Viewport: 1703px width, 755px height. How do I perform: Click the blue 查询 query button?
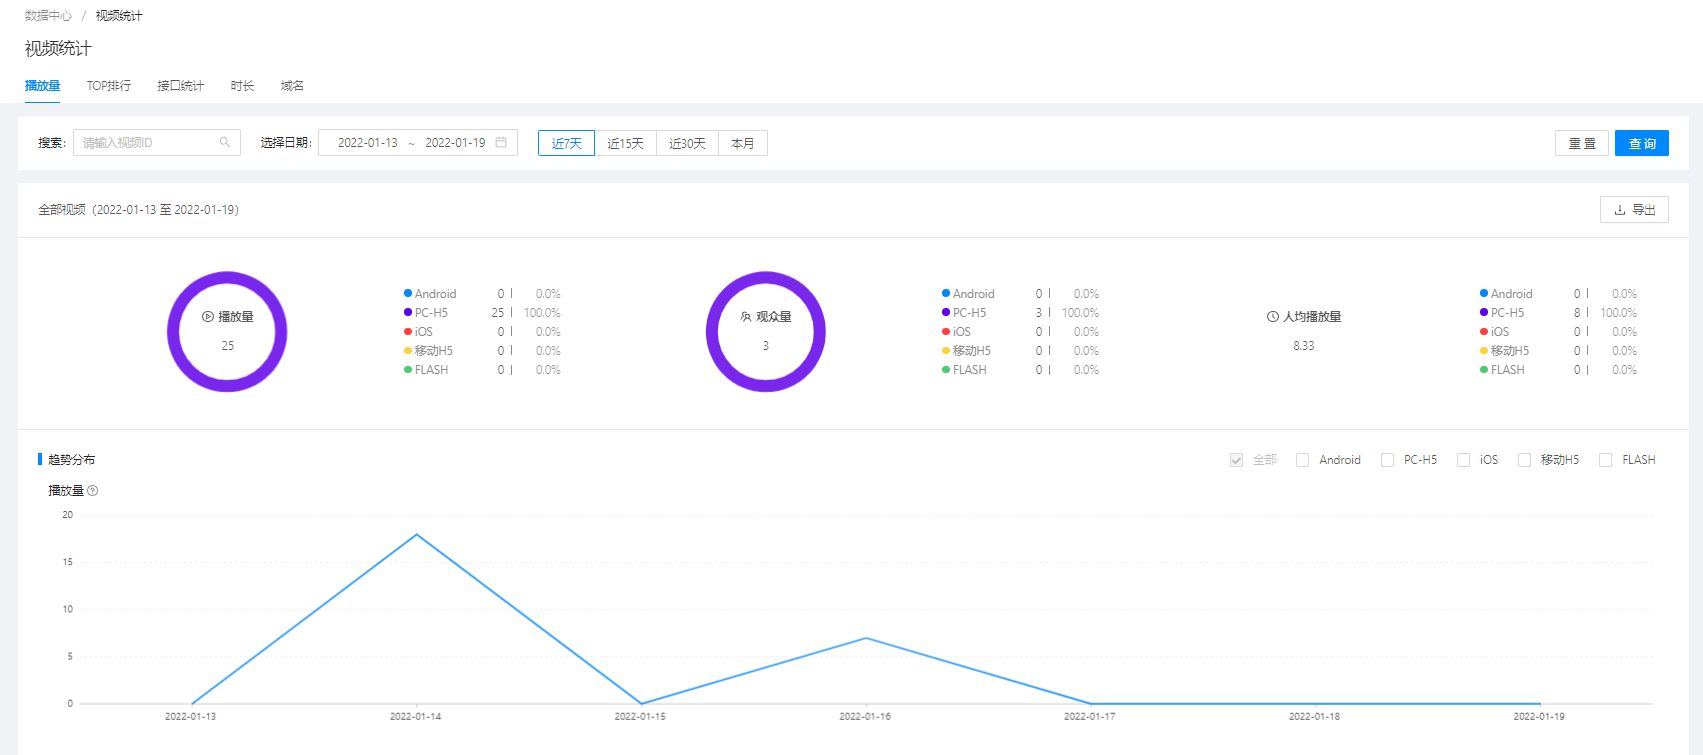tap(1642, 143)
